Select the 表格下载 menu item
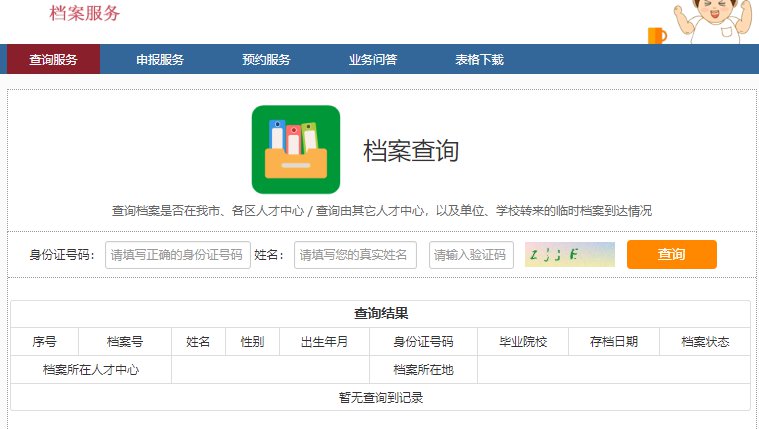Viewport: 759px width, 429px height. (479, 60)
